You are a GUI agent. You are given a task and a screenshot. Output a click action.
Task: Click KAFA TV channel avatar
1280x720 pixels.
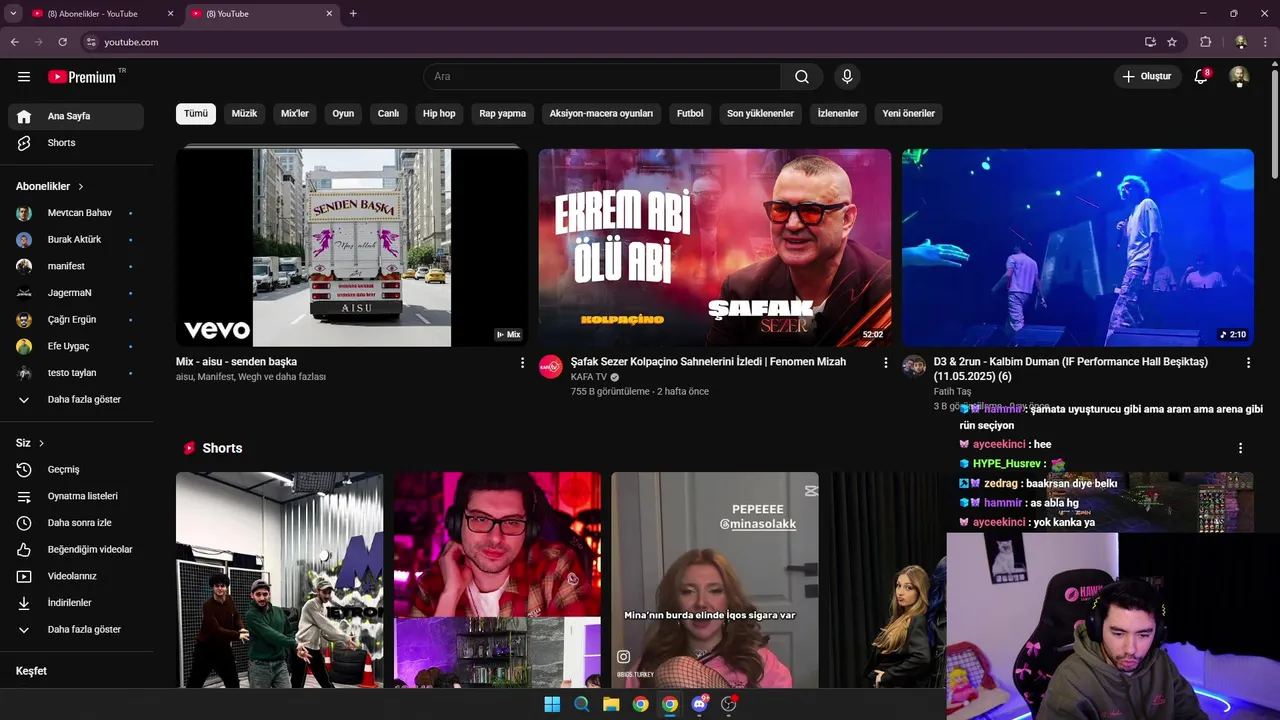tap(551, 366)
